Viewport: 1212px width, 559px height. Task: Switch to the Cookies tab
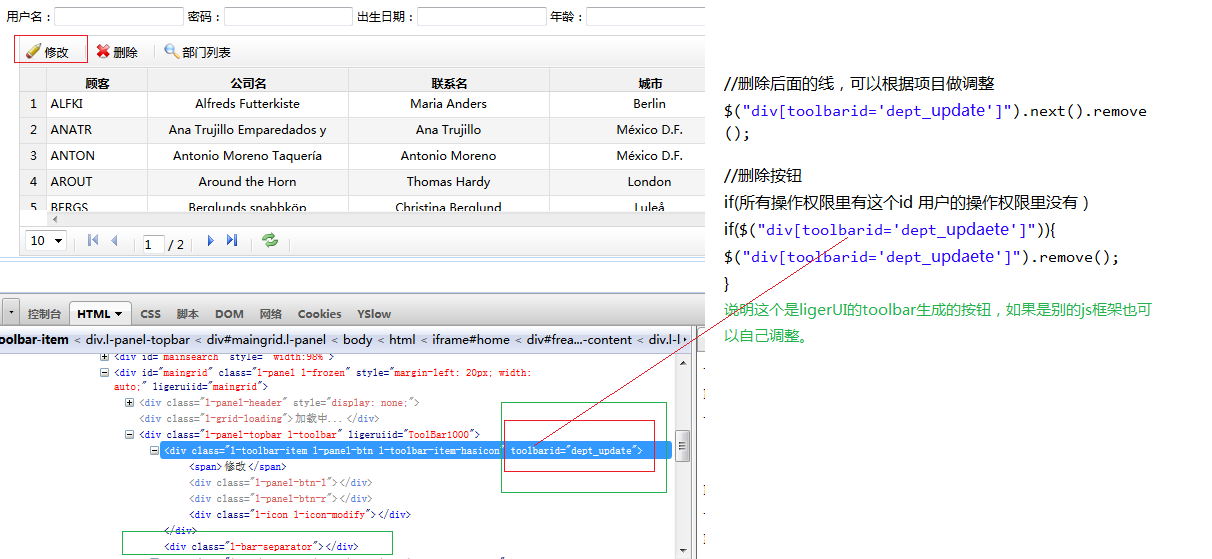[x=319, y=314]
